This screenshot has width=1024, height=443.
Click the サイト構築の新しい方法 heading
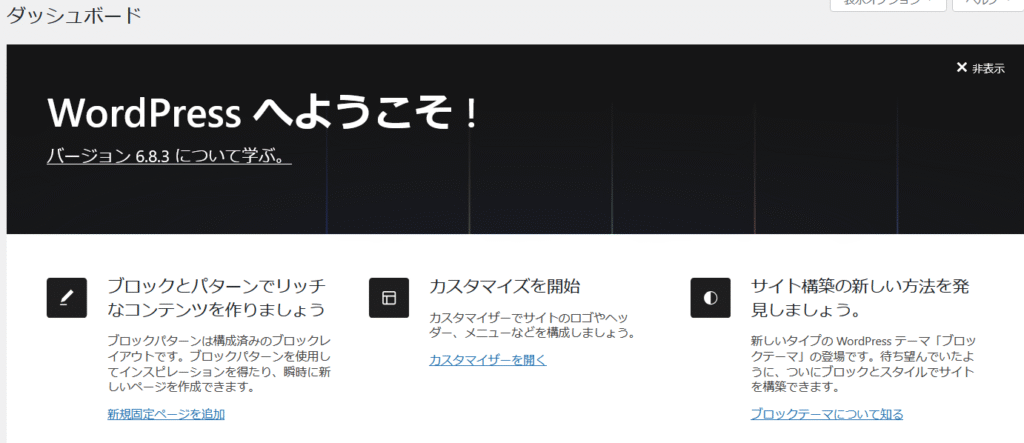tap(860, 297)
